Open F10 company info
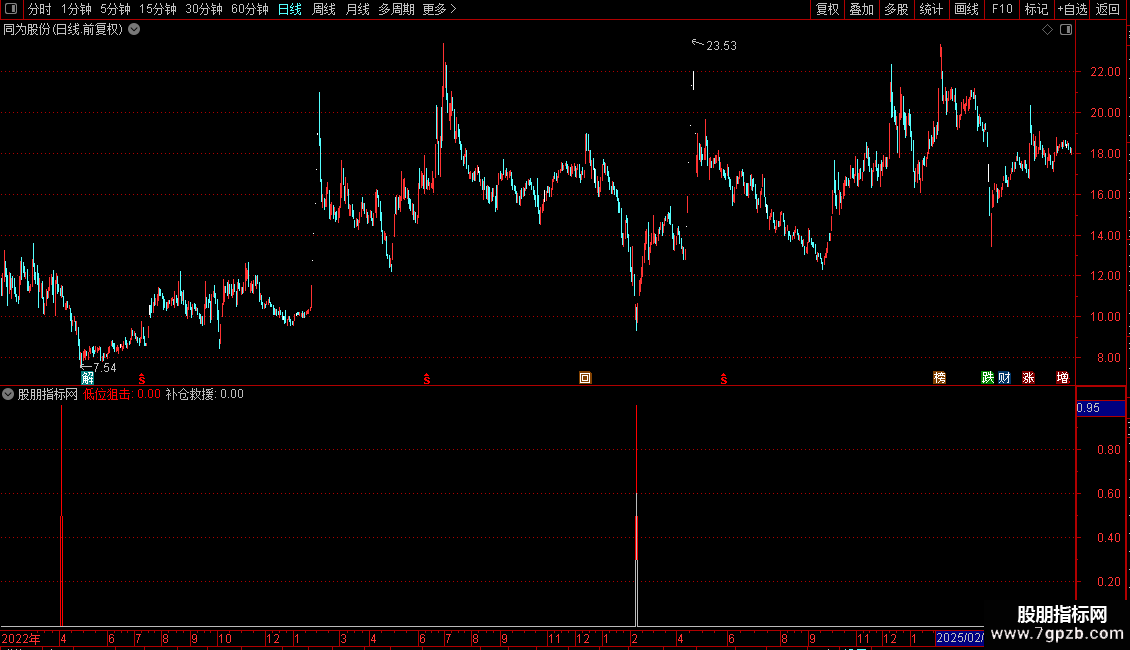The image size is (1130, 650). point(1002,9)
